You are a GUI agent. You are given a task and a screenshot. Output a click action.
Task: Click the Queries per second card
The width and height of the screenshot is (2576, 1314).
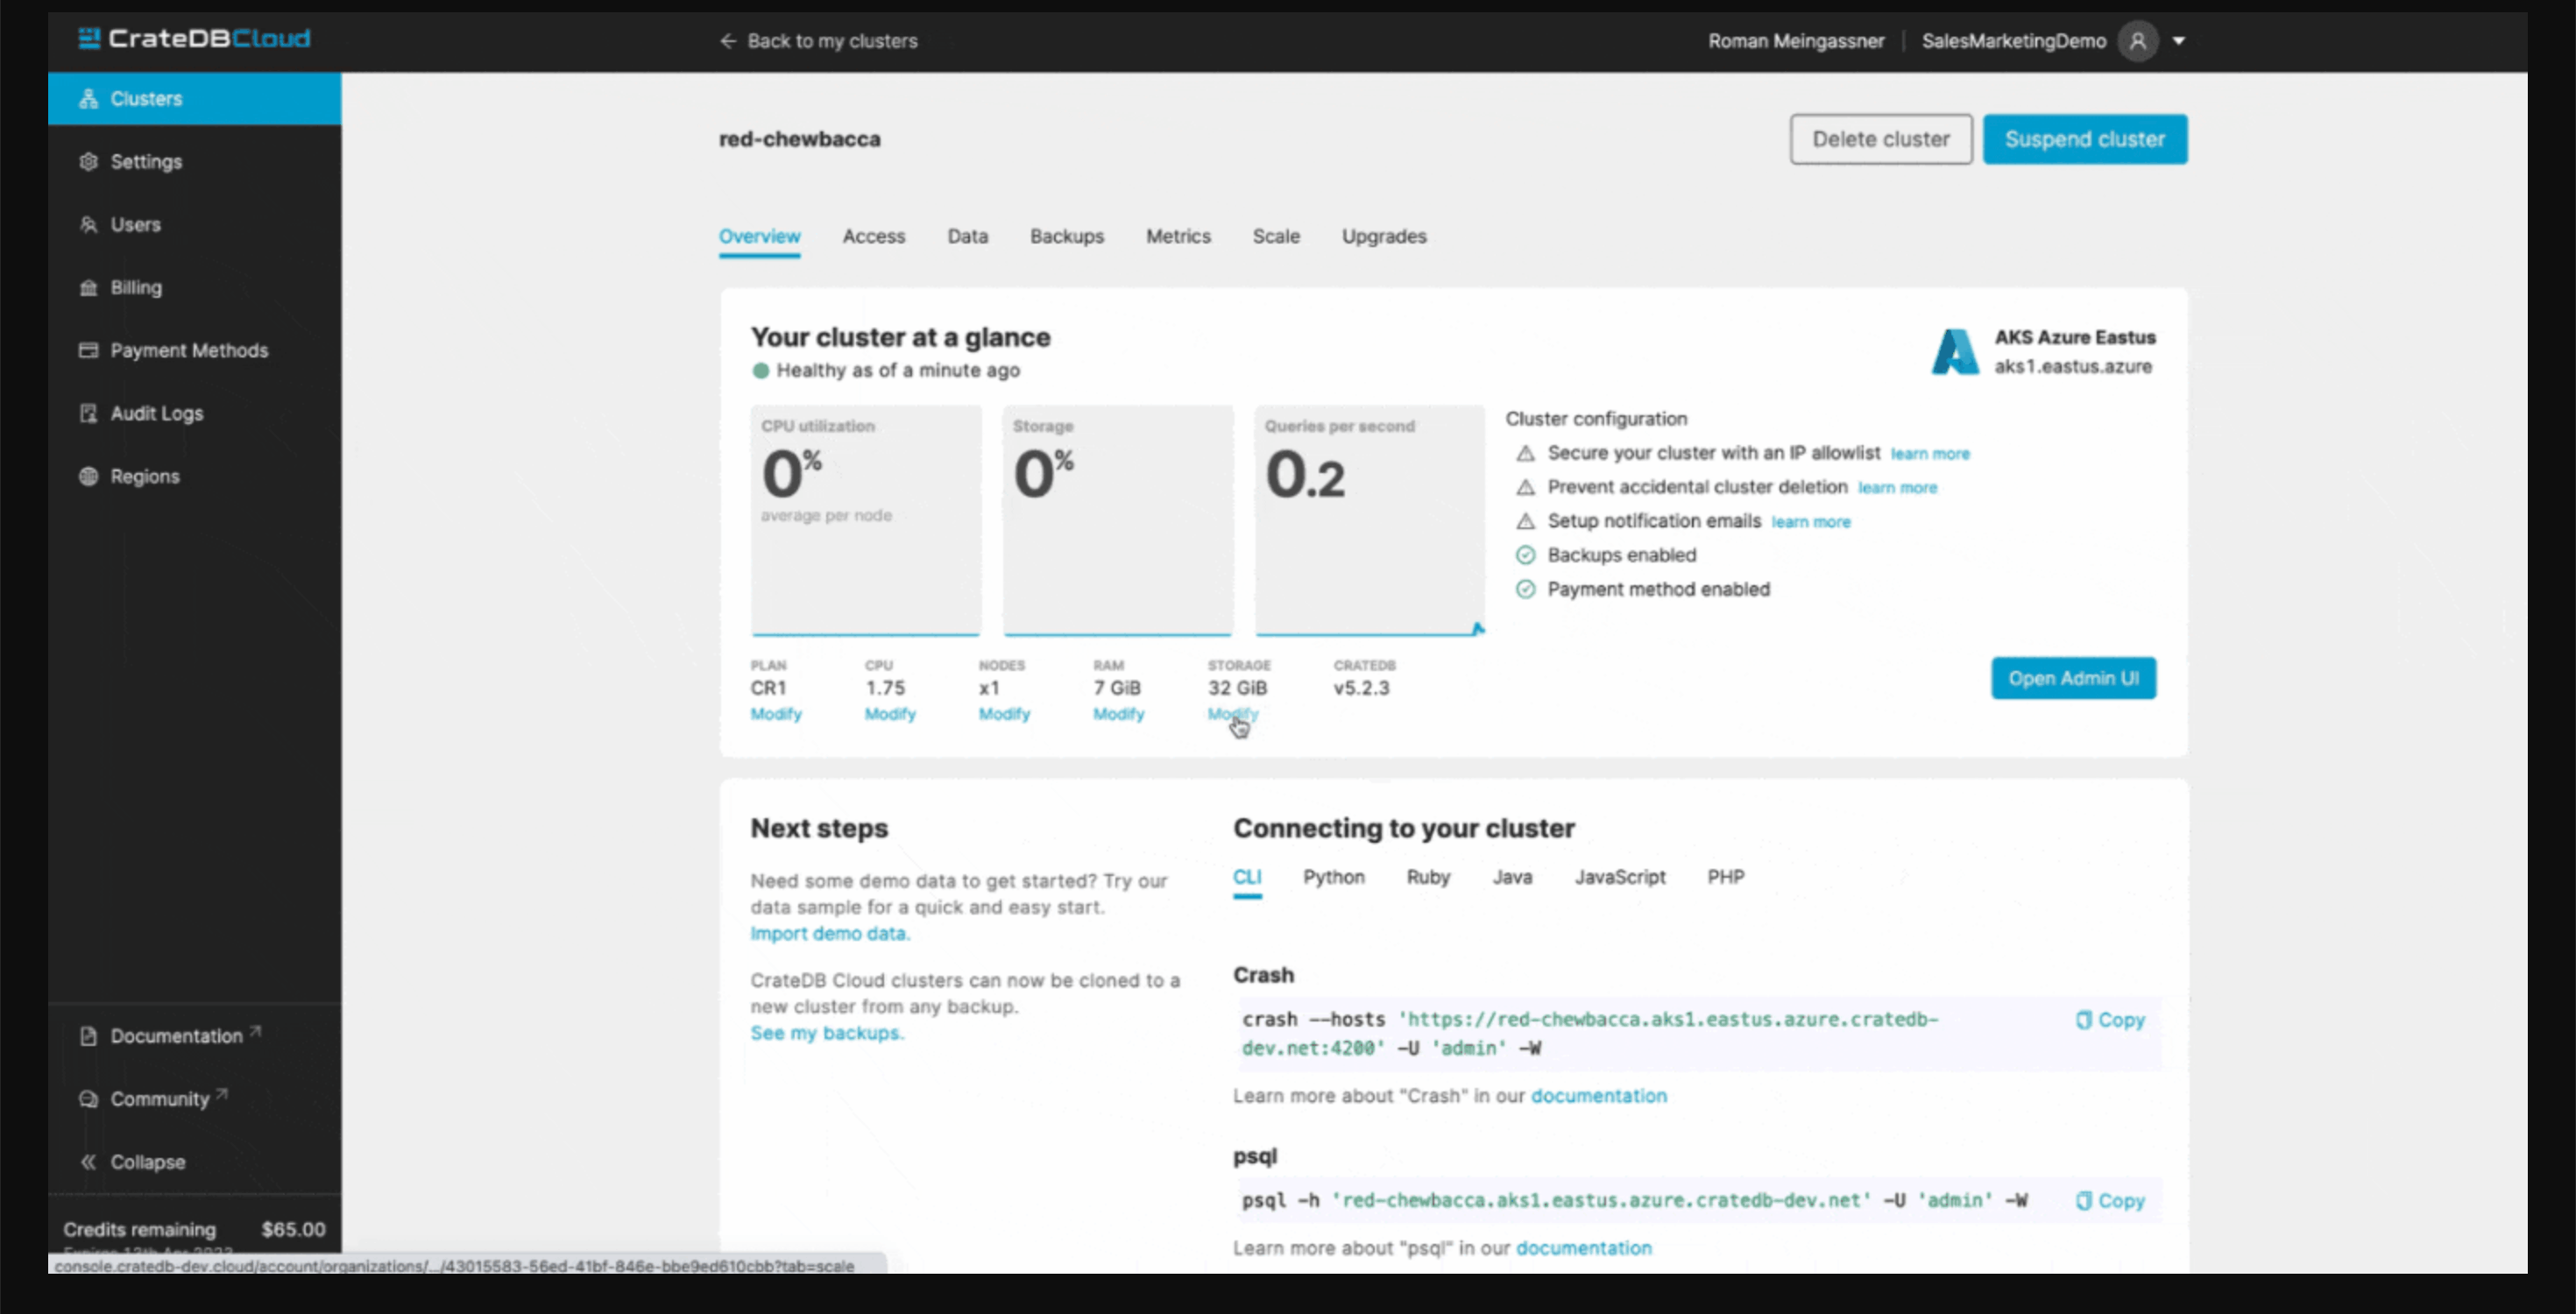click(1370, 520)
